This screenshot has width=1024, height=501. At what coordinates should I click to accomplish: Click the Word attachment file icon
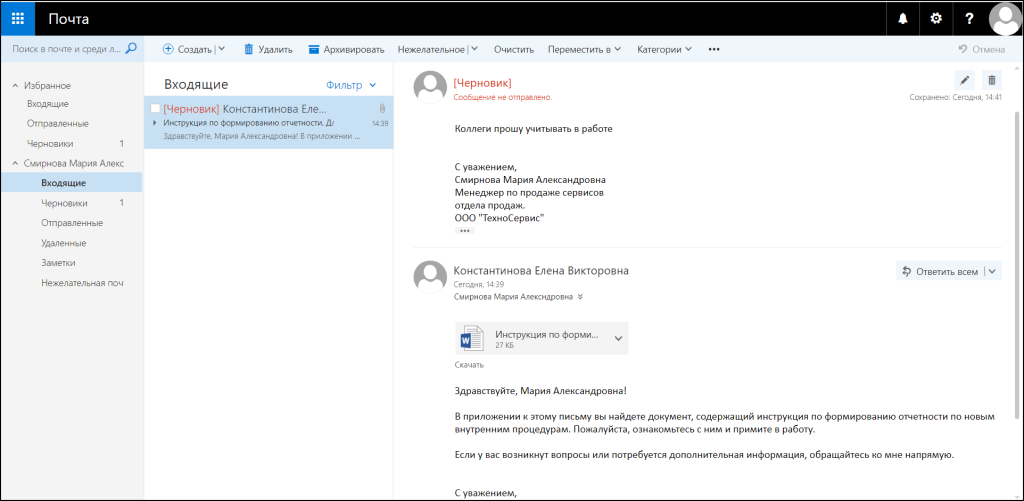[x=471, y=338]
